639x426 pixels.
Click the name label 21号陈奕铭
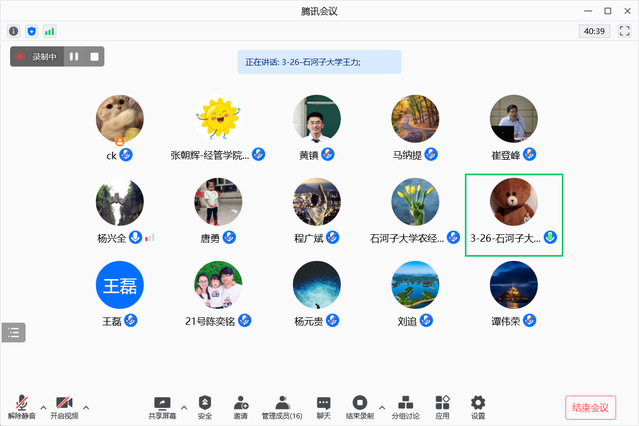[210, 321]
